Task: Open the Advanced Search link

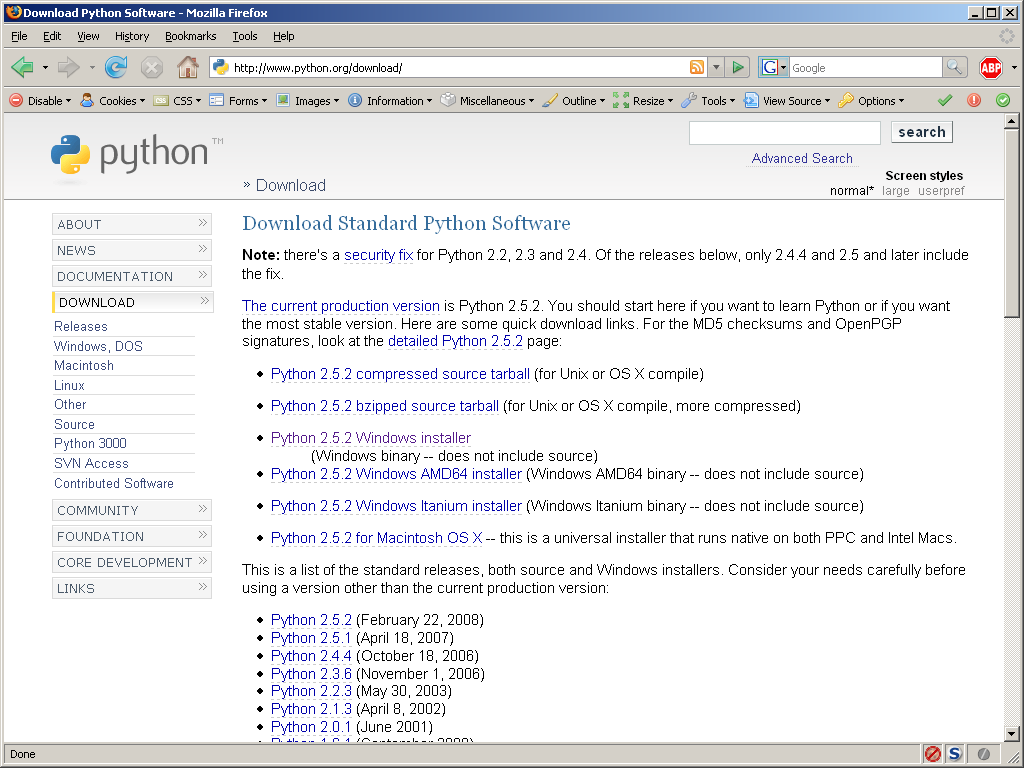Action: (x=802, y=158)
